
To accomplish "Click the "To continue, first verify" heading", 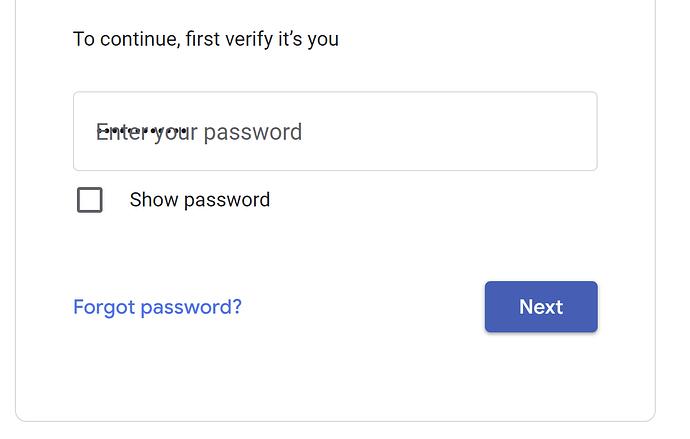I will 206,40.
